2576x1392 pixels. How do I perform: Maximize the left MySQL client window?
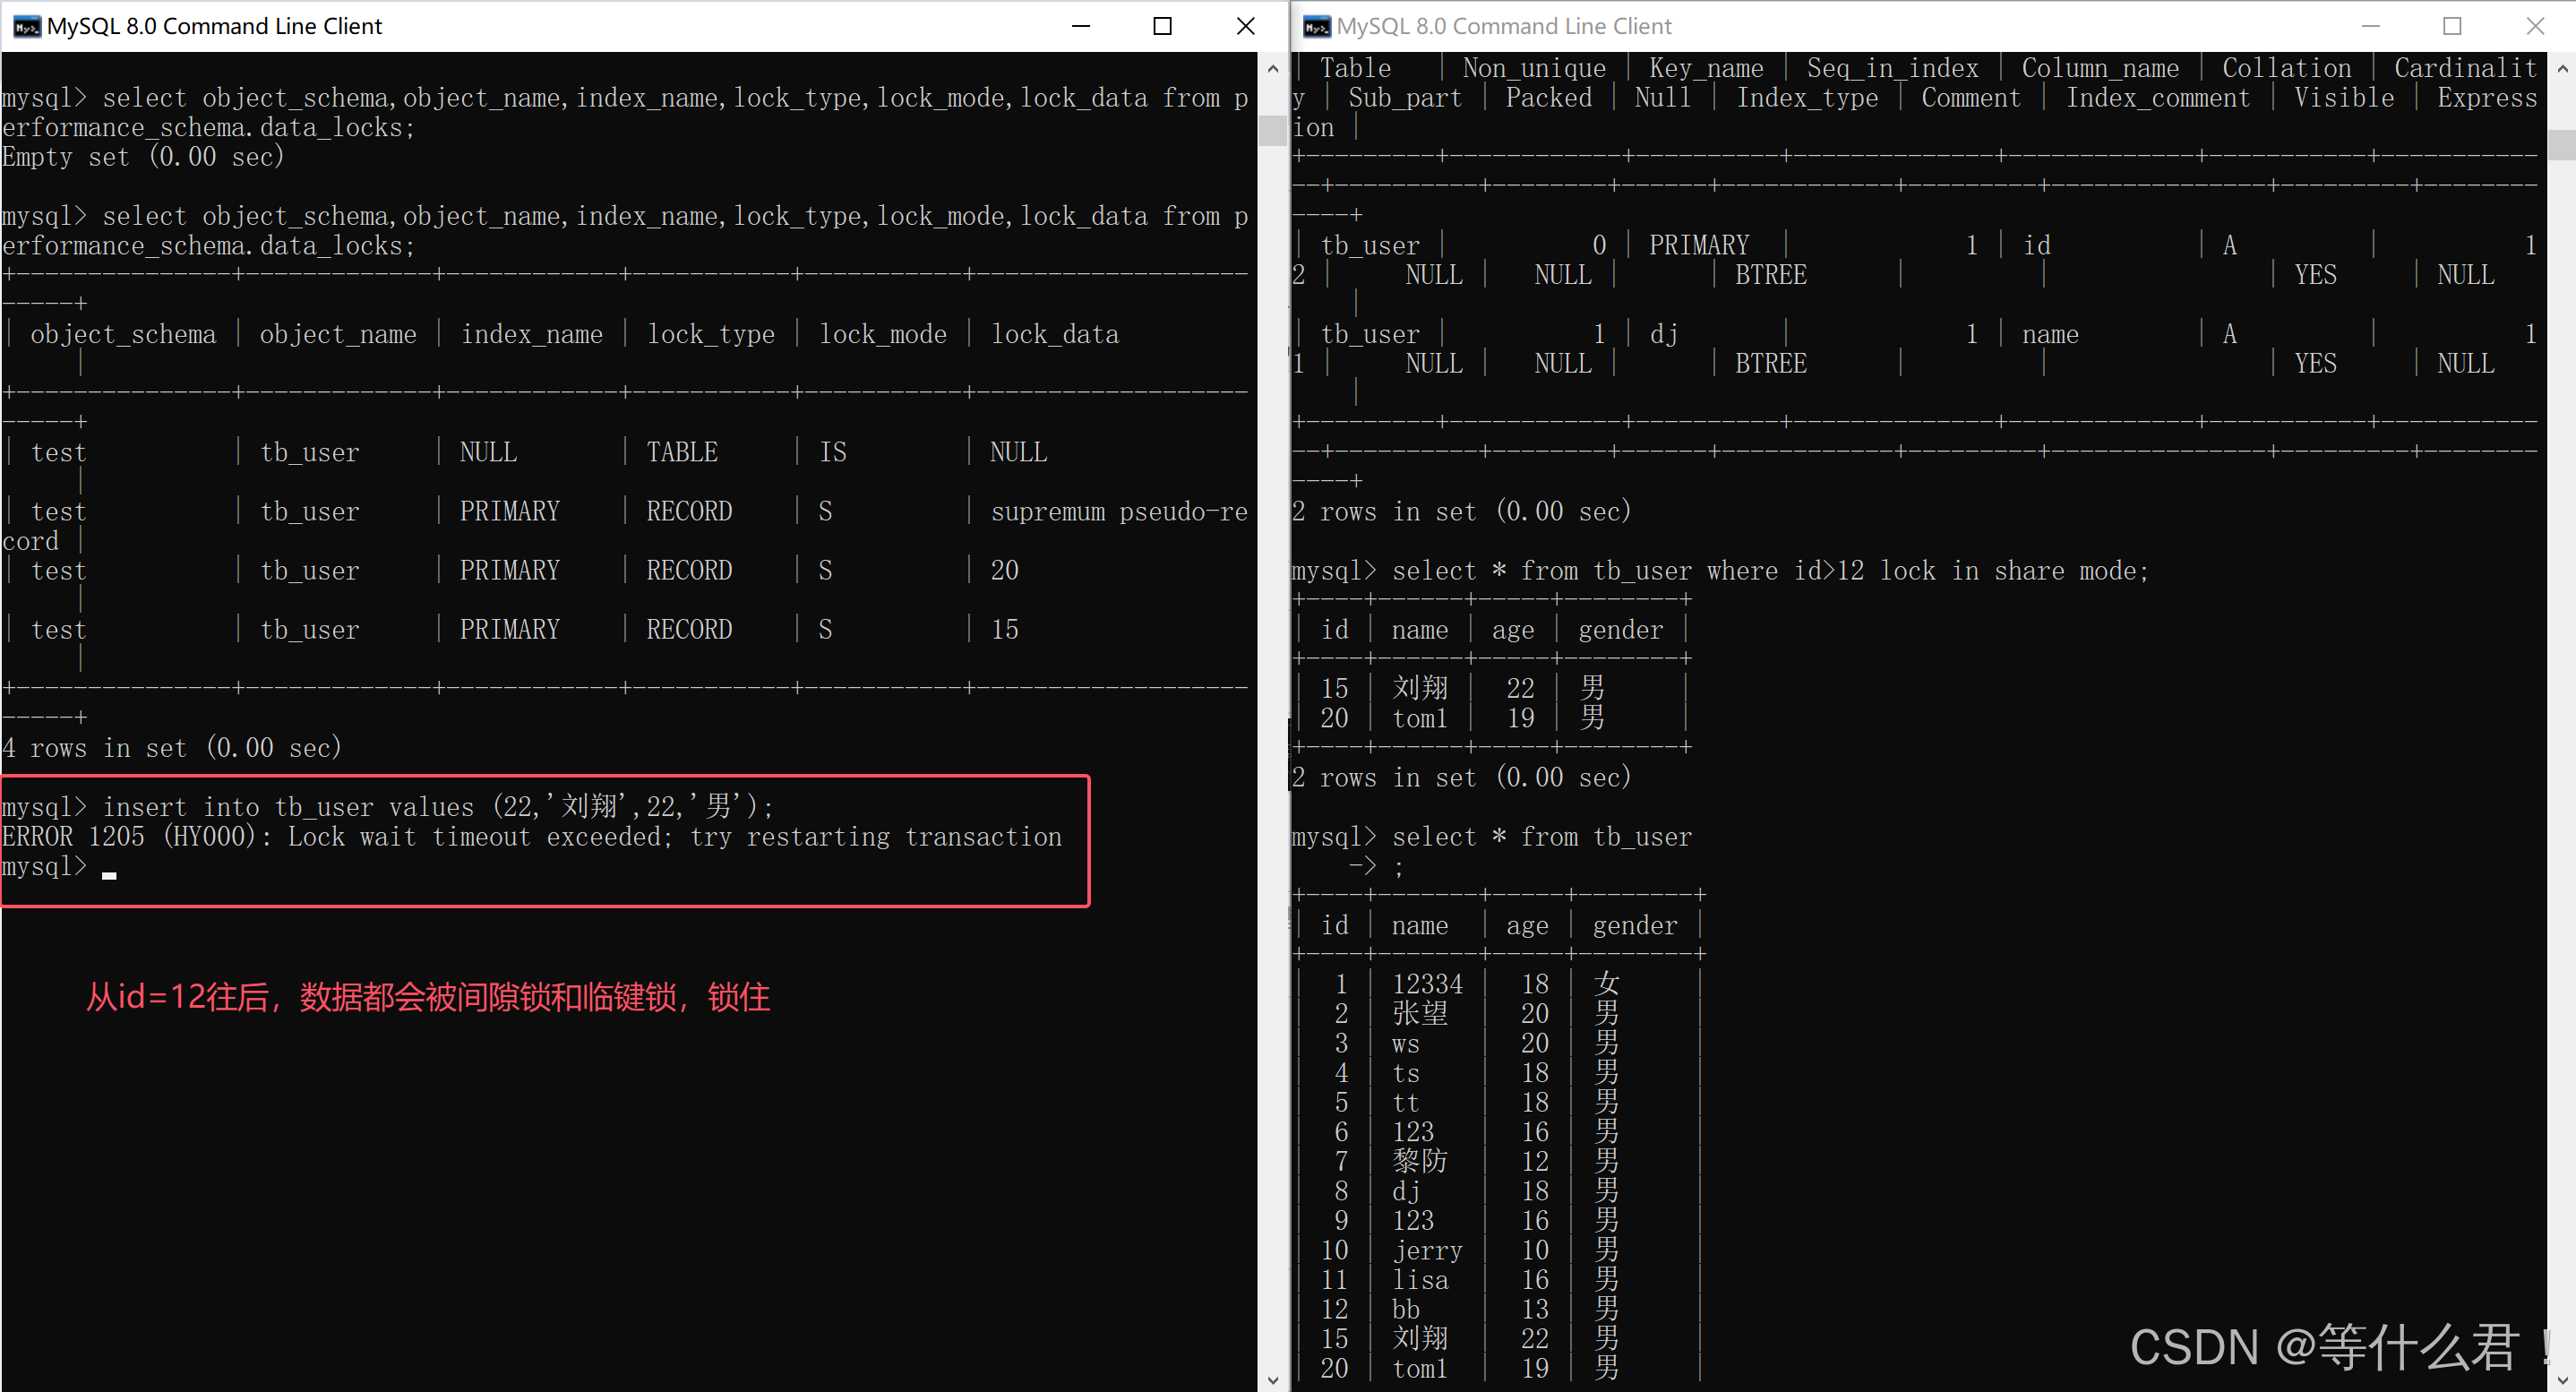pyautogui.click(x=1162, y=26)
